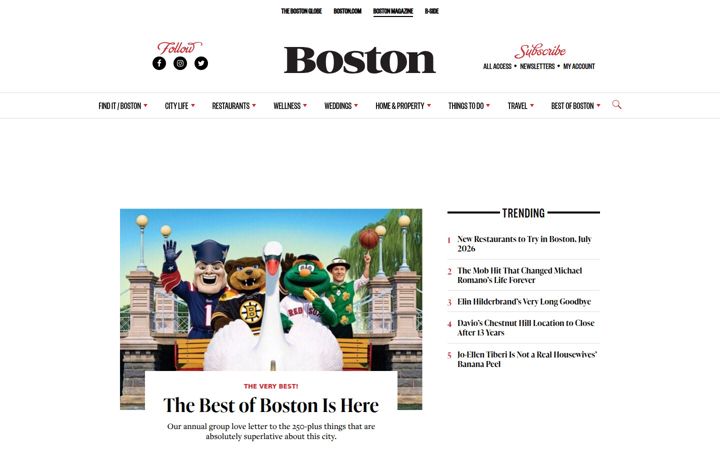Screen dimensions: 720x450
Task: Open All Access subscription link
Action: point(497,67)
